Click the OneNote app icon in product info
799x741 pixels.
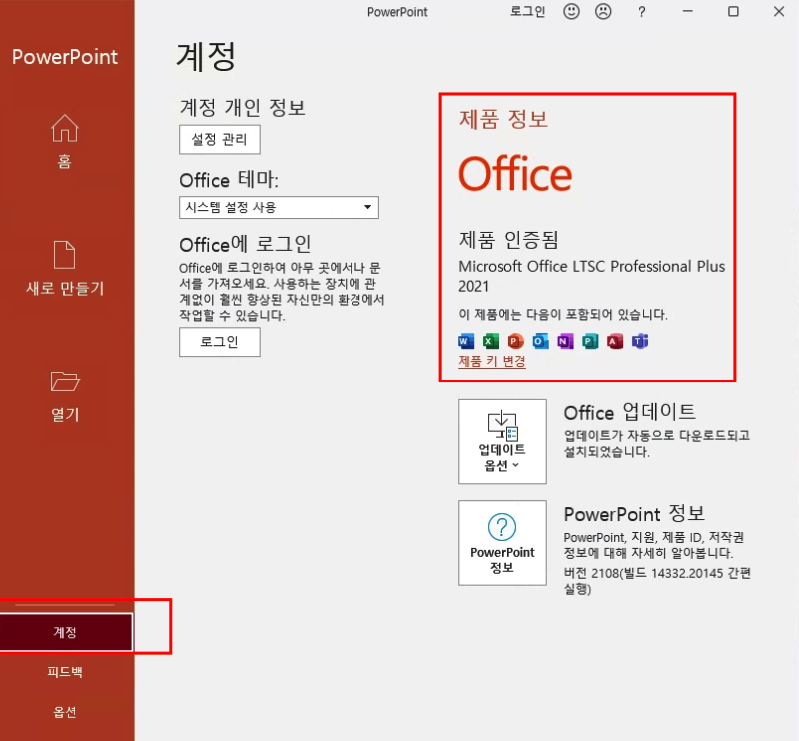point(565,341)
